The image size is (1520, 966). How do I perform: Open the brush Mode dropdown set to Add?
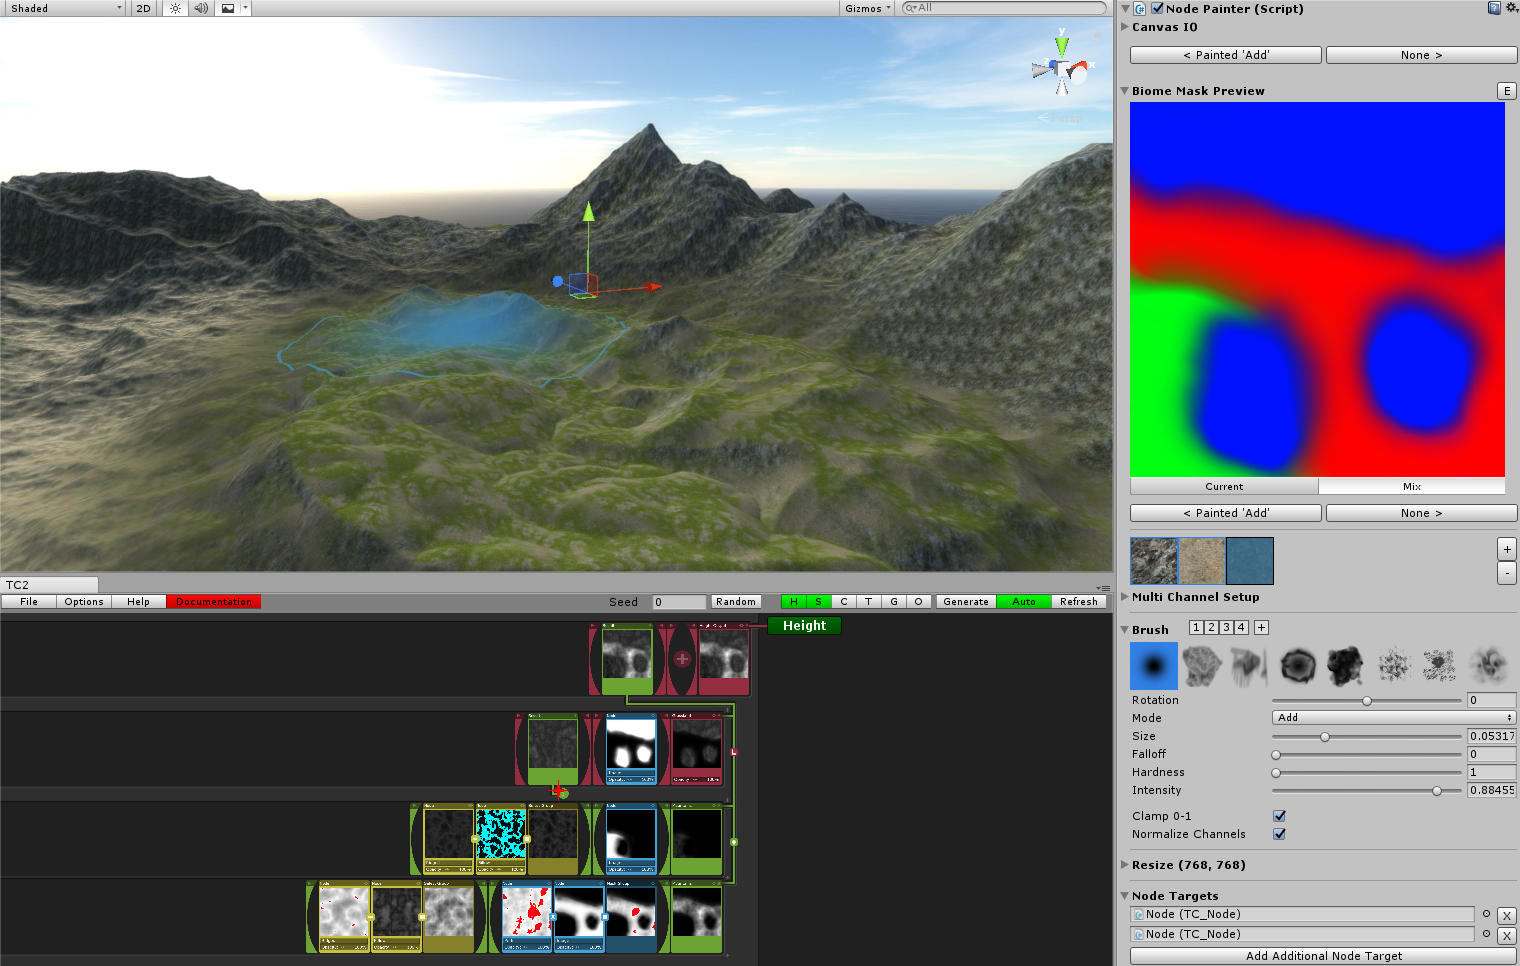click(1393, 717)
